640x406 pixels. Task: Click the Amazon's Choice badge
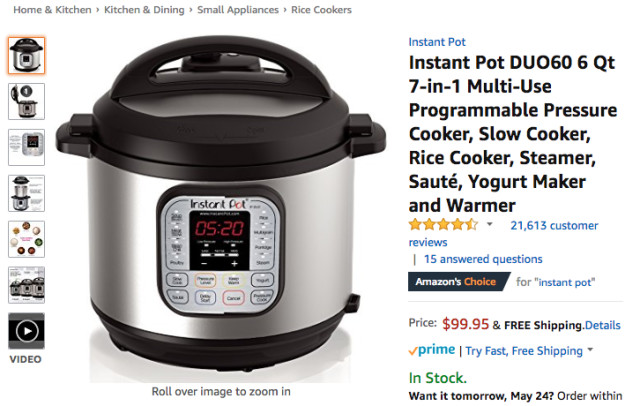point(459,282)
